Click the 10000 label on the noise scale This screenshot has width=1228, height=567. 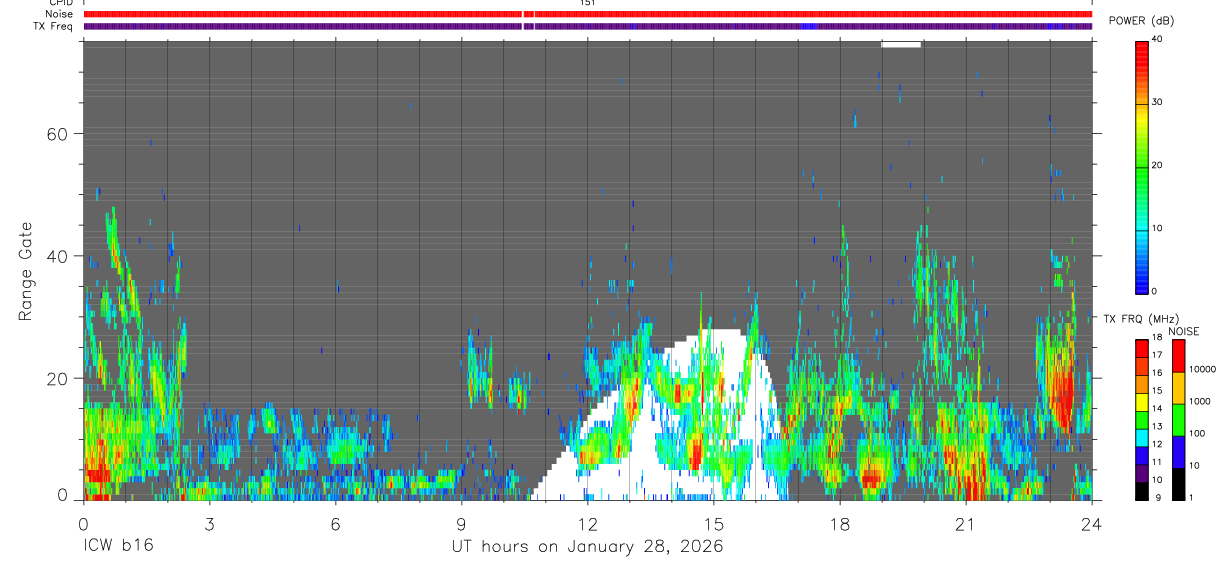click(x=1202, y=369)
